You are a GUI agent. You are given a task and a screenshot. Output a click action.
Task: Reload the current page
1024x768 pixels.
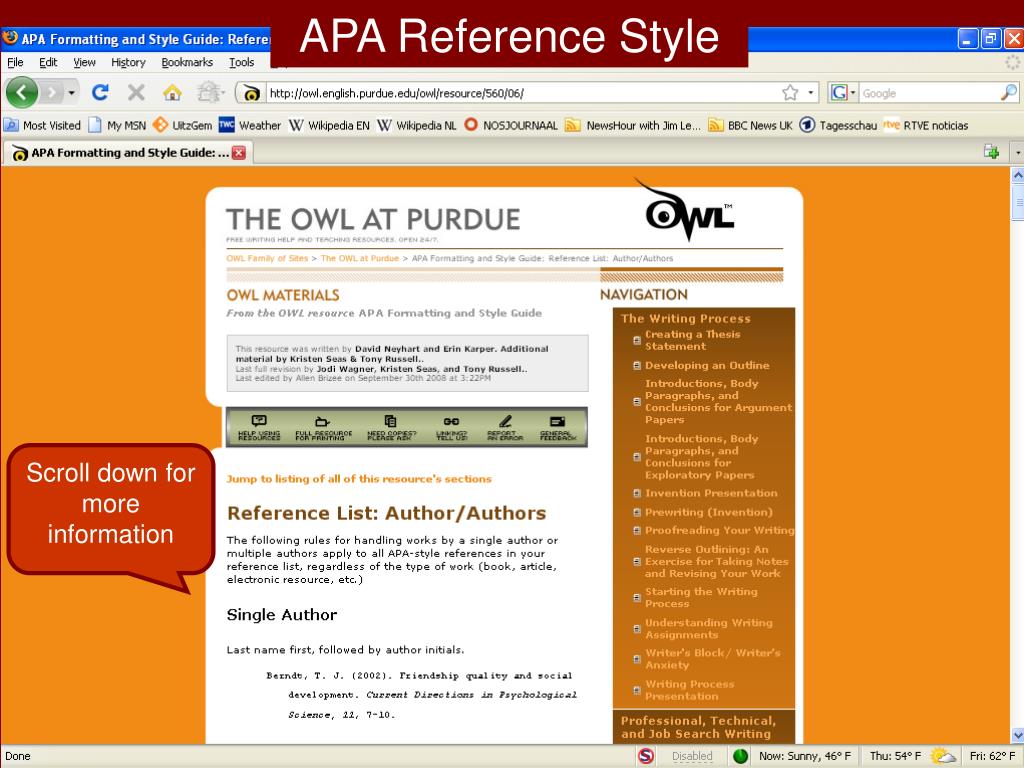tap(100, 93)
